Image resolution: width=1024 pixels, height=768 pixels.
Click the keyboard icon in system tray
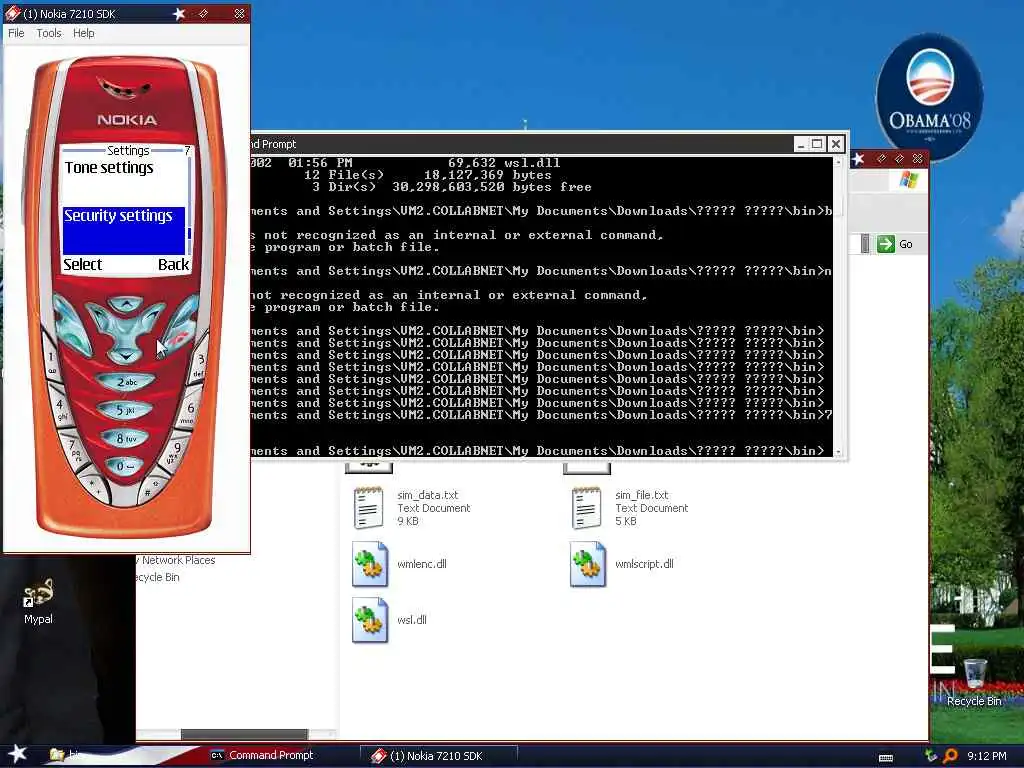pos(886,757)
